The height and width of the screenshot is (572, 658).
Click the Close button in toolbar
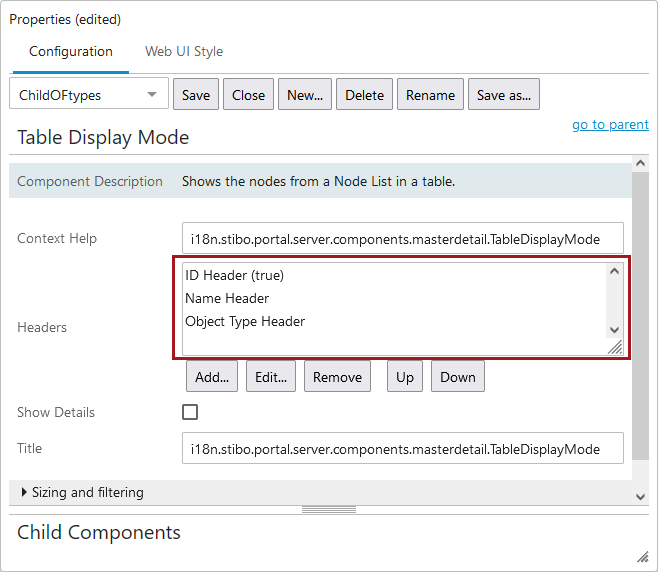(x=248, y=95)
